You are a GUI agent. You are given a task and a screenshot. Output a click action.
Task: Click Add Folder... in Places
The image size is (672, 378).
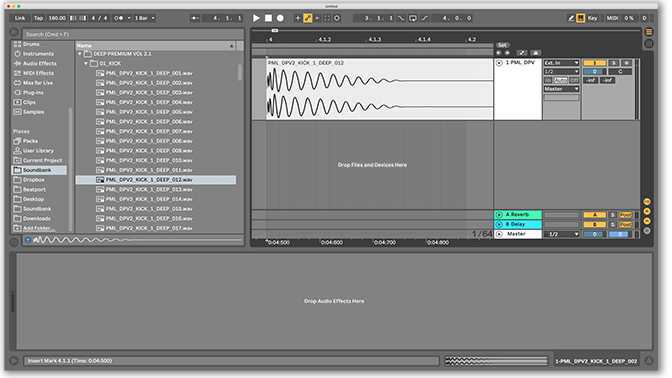39,228
